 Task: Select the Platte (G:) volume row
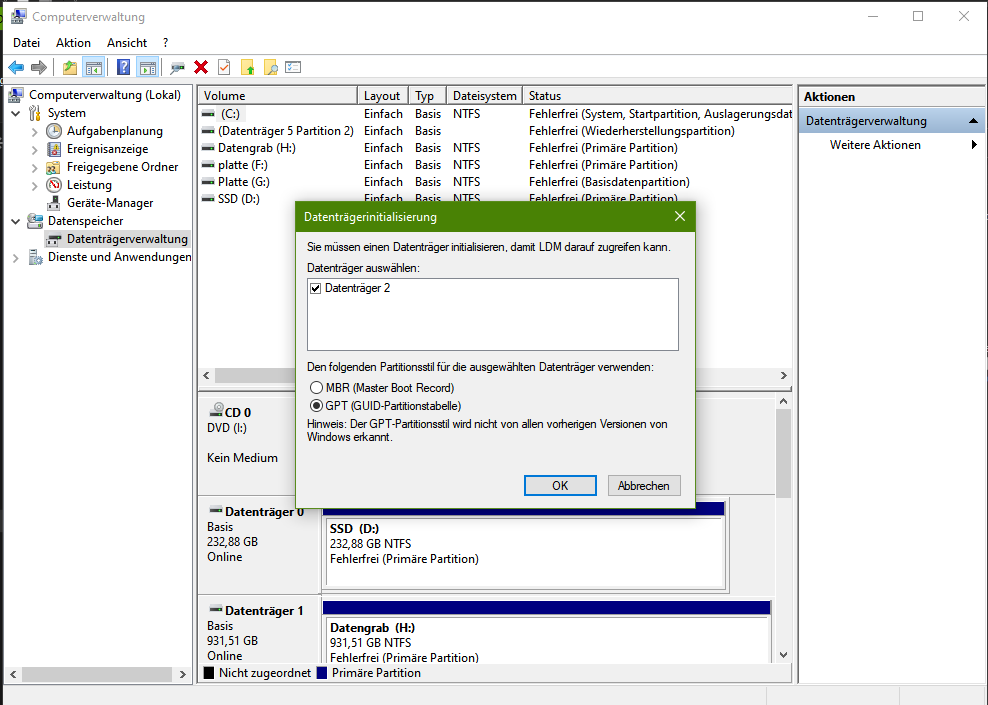click(x=495, y=182)
